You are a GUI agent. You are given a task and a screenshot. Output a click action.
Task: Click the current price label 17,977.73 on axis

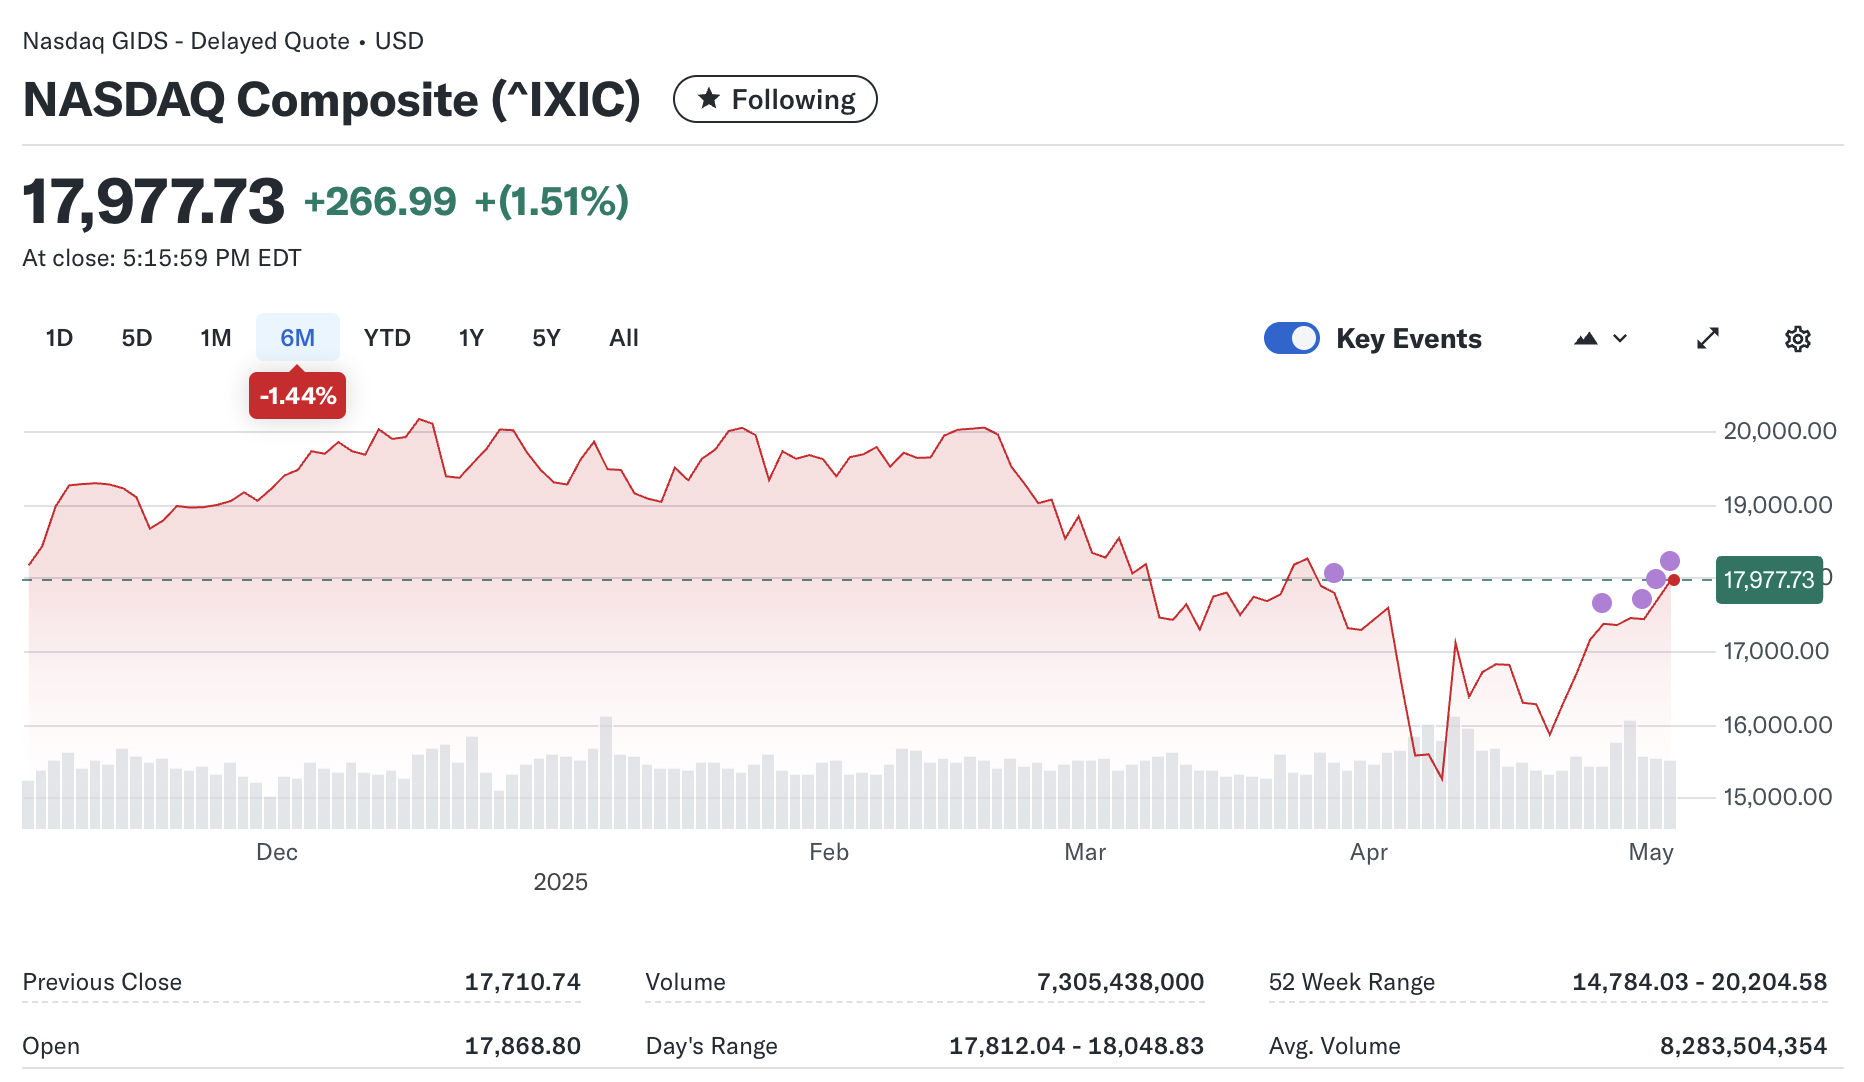coord(1768,580)
